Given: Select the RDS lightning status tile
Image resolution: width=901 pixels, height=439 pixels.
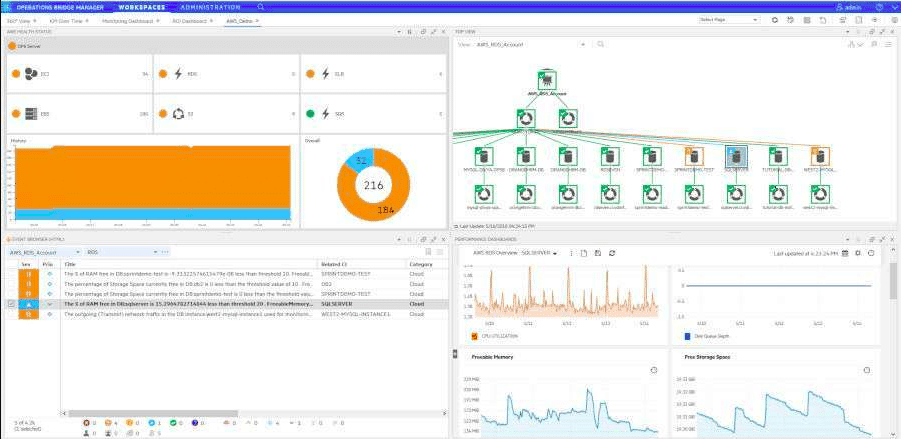Looking at the screenshot, I should pos(226,74).
